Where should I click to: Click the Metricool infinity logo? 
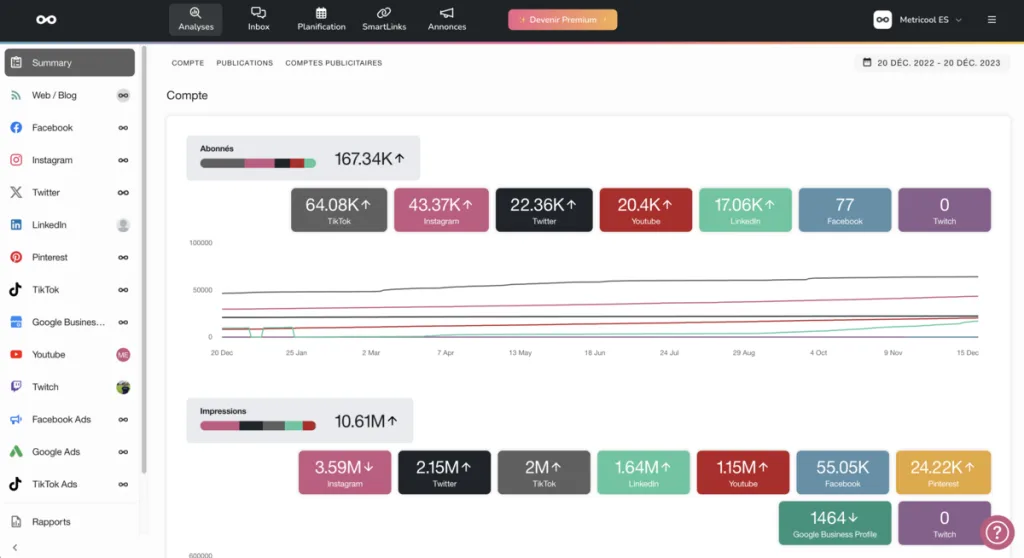point(46,20)
